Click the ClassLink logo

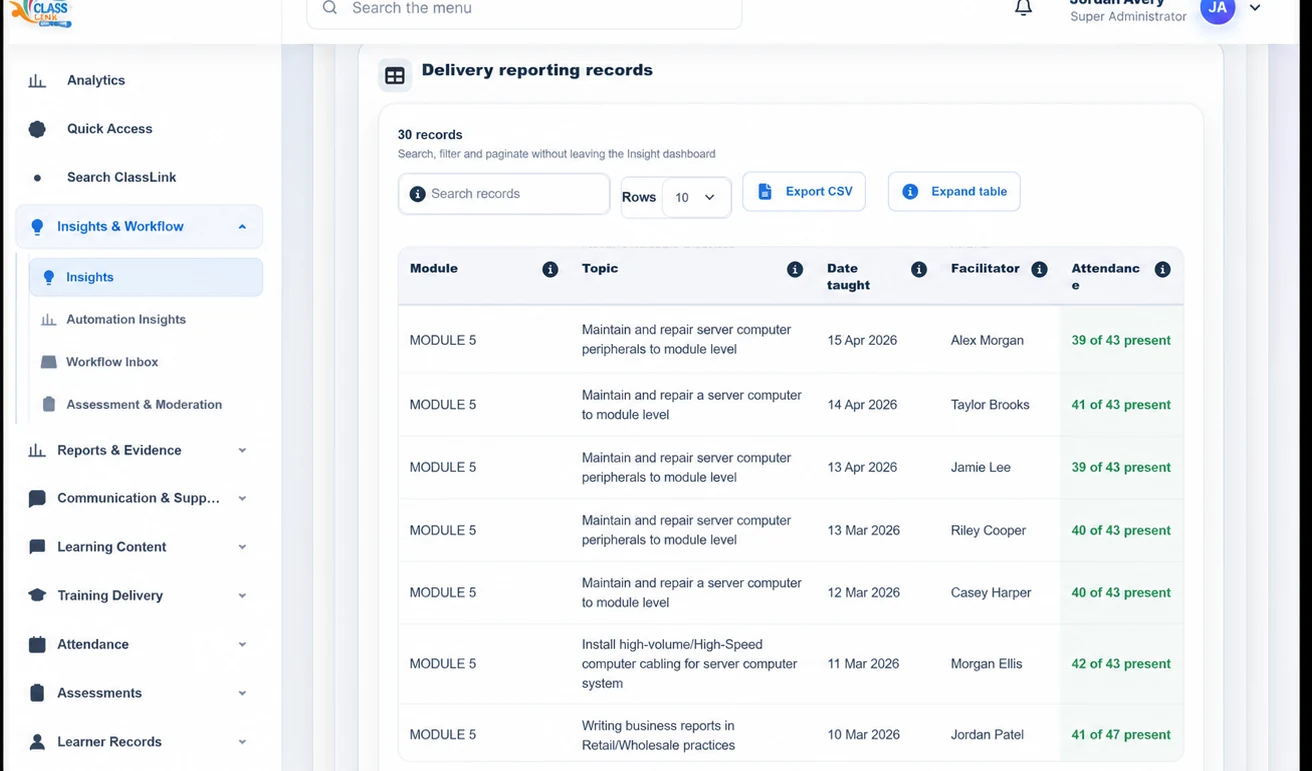[x=43, y=12]
